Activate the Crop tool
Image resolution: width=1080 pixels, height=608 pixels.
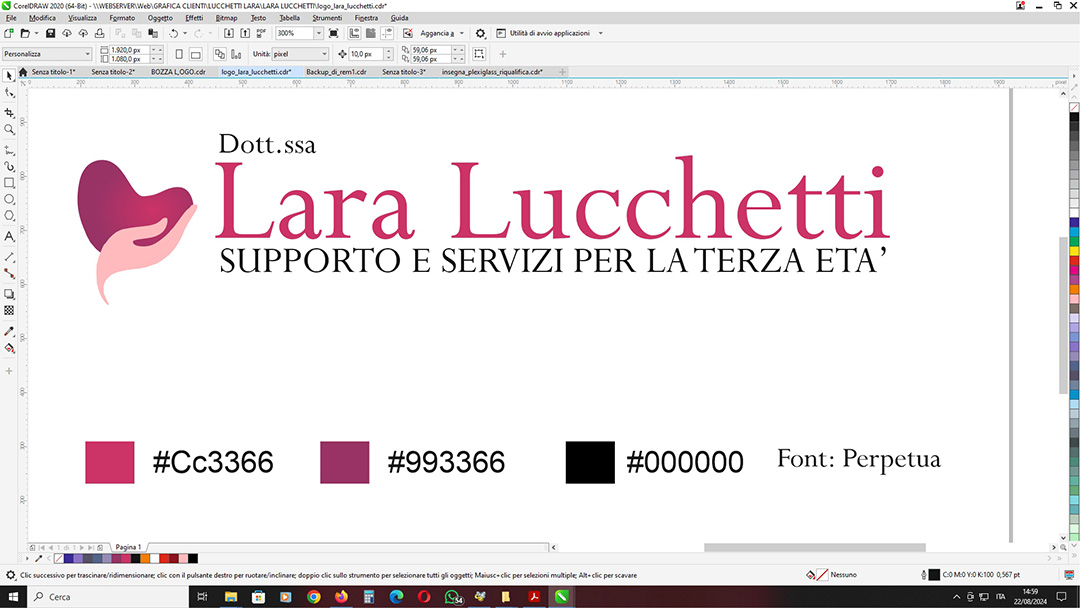pos(9,112)
